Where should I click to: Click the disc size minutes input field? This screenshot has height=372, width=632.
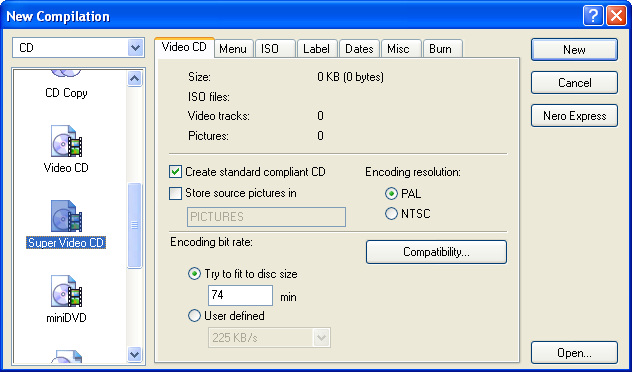[240, 295]
